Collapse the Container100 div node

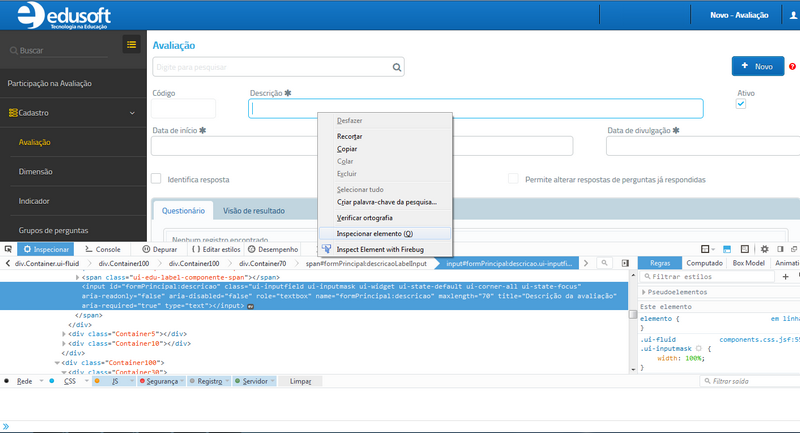coord(57,363)
